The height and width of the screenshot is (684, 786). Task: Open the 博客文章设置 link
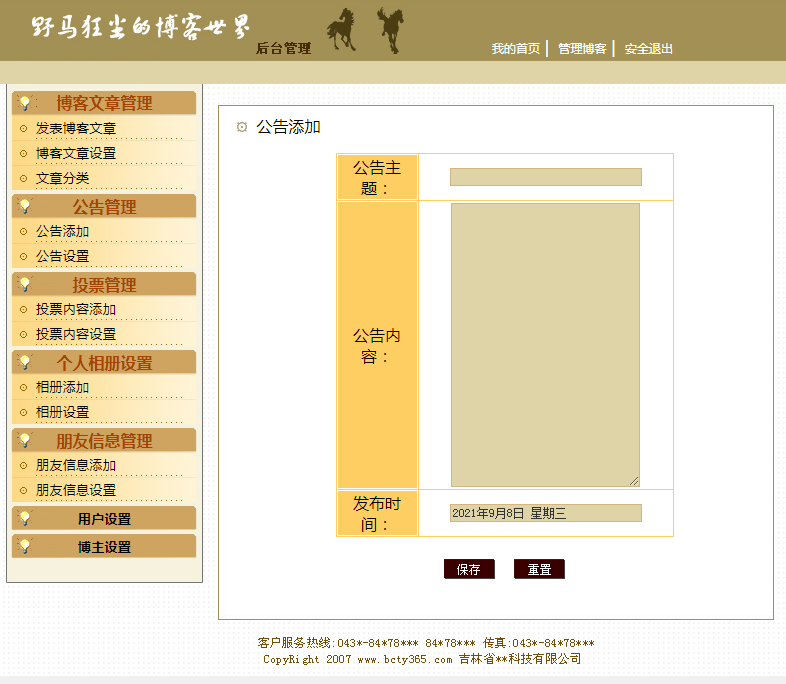point(76,153)
